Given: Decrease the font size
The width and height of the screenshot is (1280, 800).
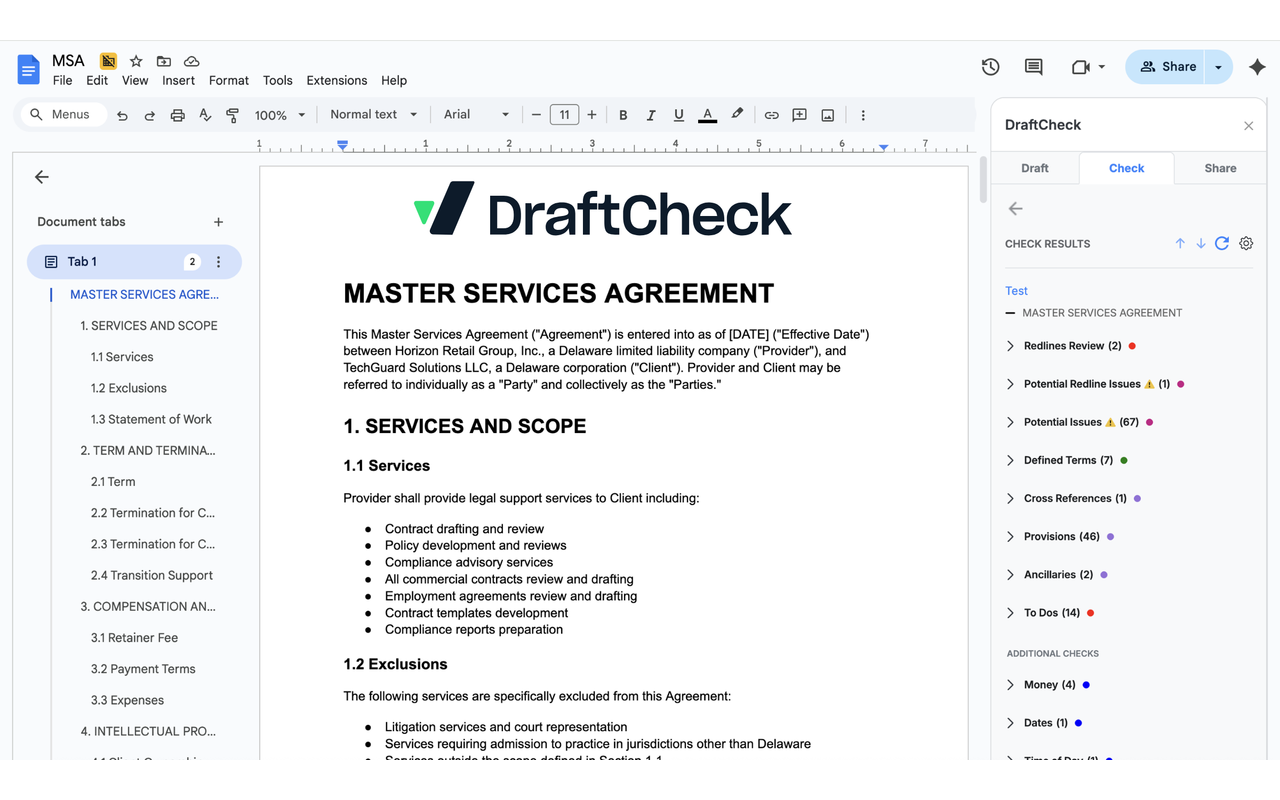Looking at the screenshot, I should [x=536, y=115].
